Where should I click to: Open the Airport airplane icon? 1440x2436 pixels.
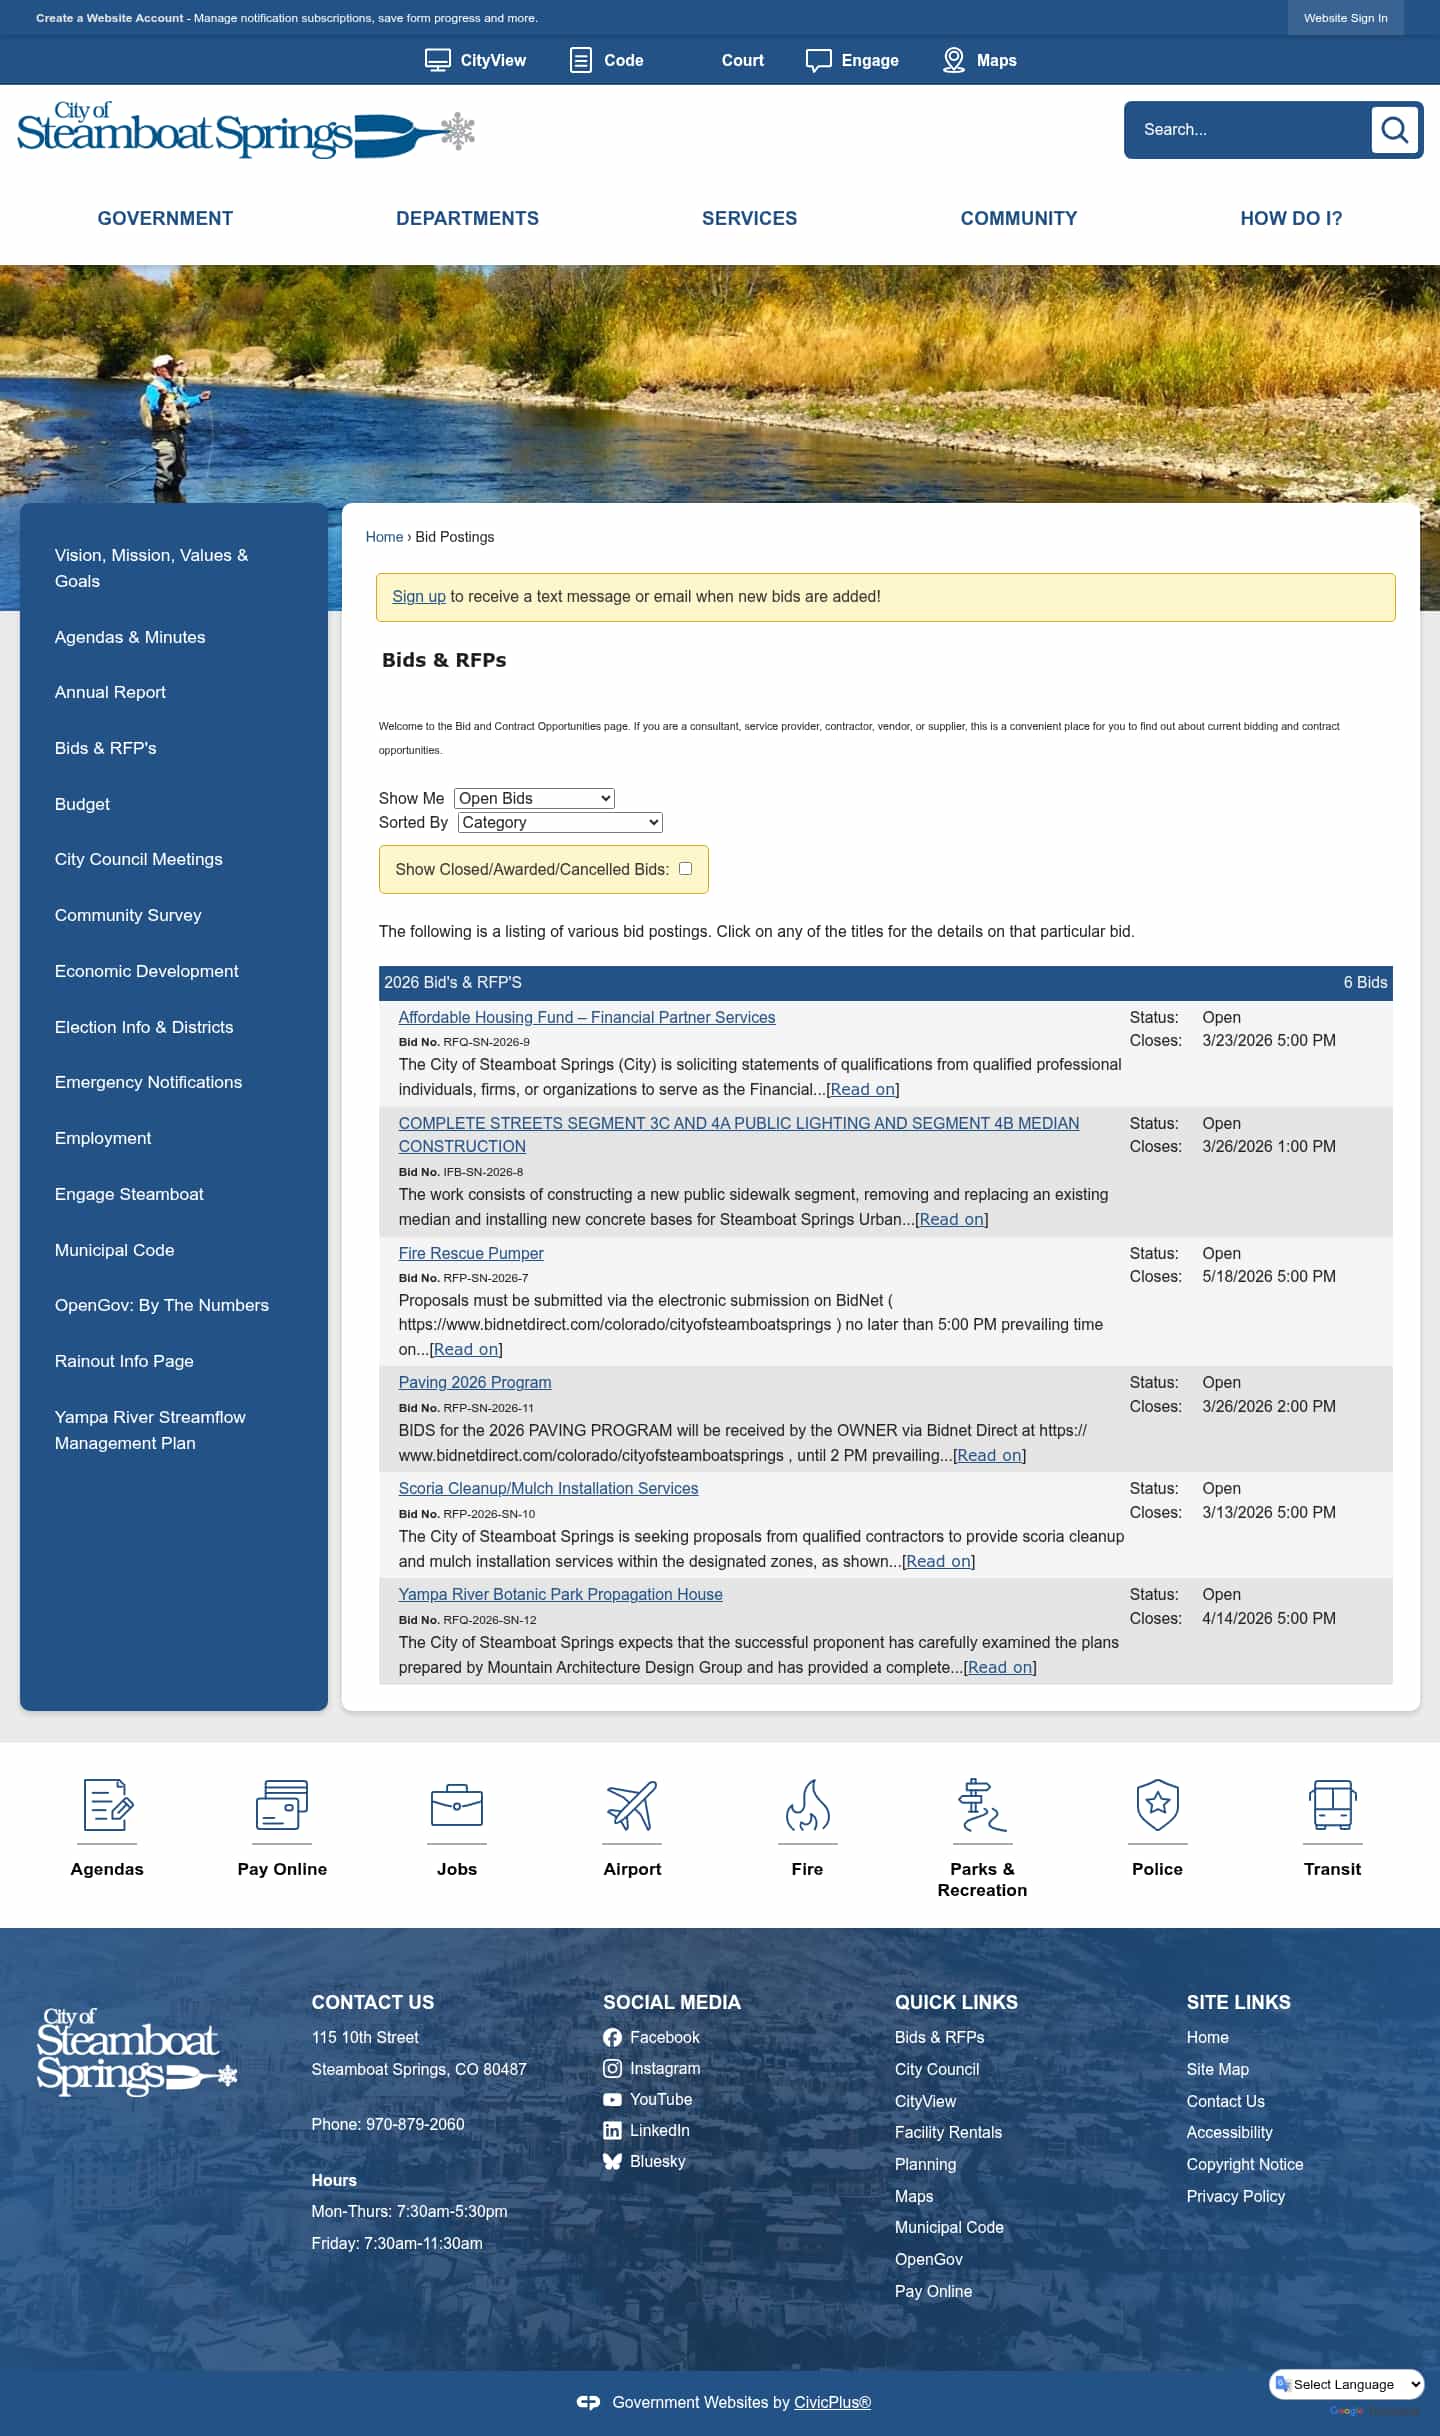[x=632, y=1805]
